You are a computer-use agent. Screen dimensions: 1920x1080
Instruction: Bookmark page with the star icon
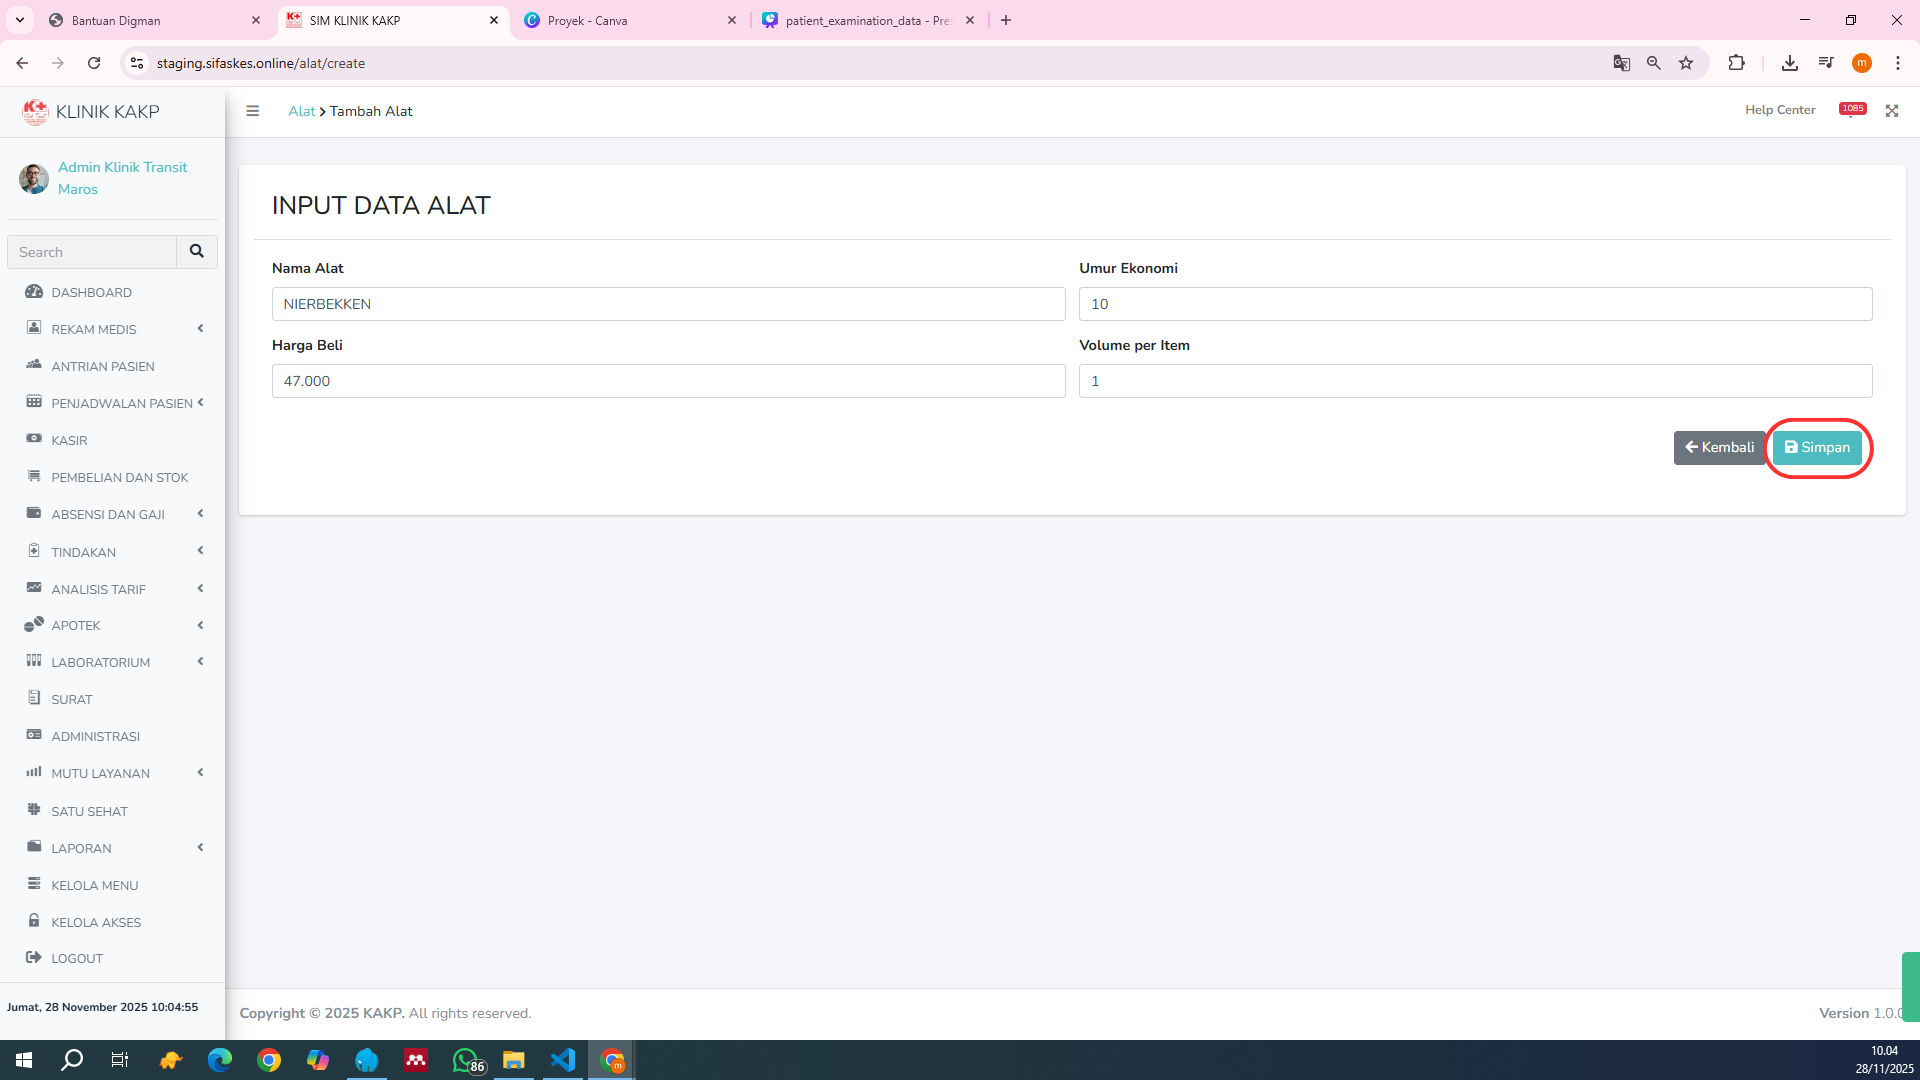[x=1686, y=63]
